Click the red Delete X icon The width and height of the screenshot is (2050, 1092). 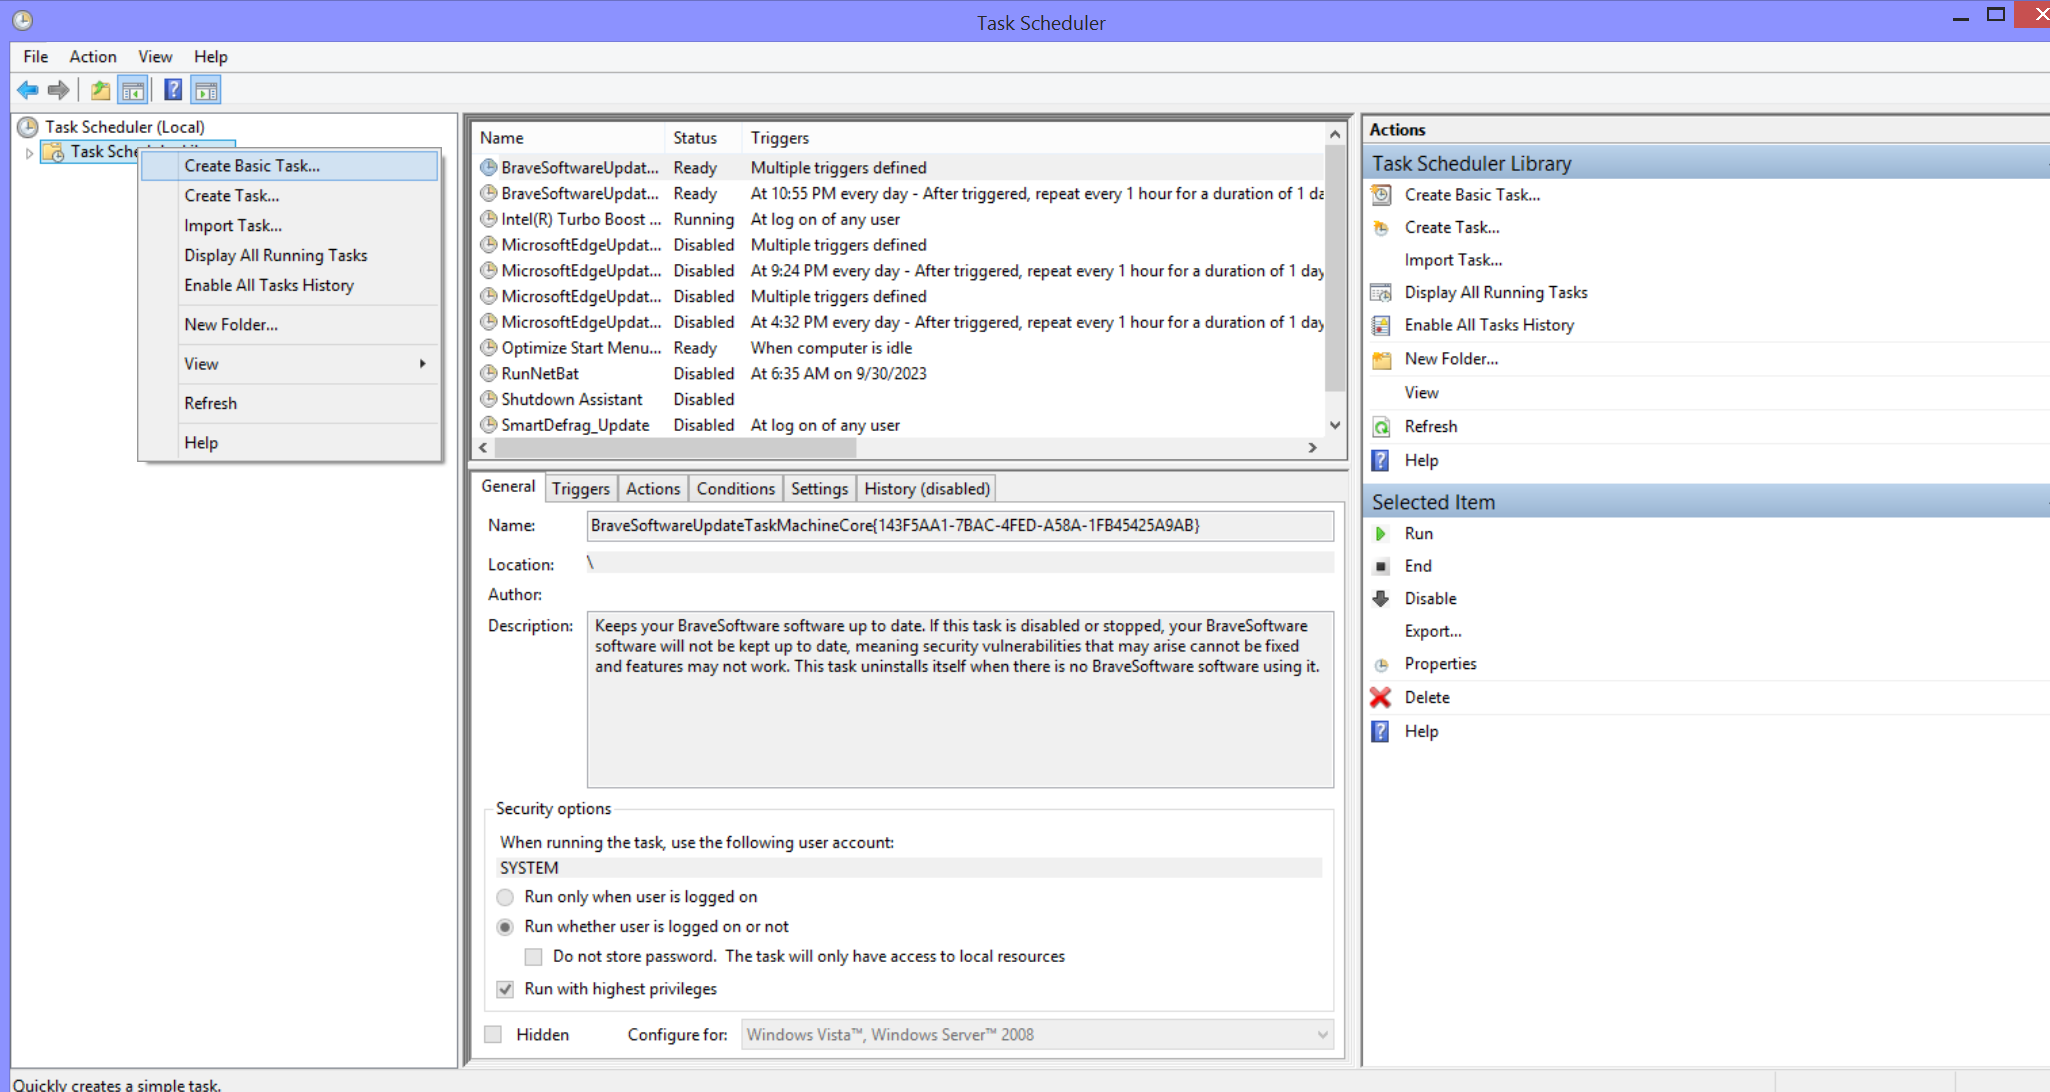[1380, 698]
